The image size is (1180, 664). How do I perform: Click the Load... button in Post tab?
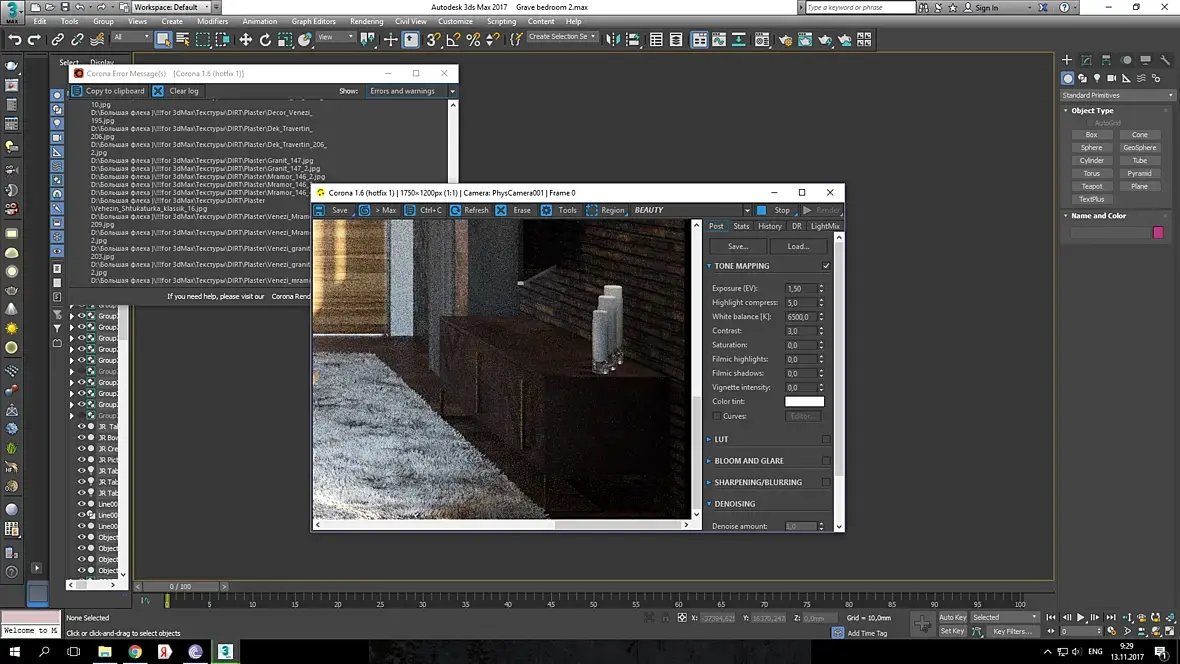pos(798,246)
